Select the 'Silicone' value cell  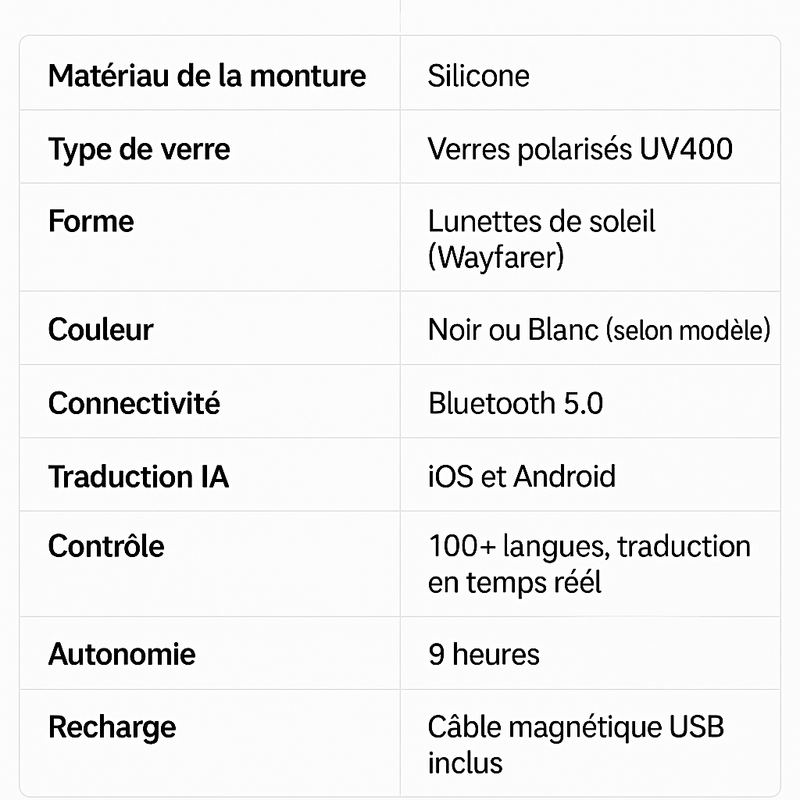point(590,73)
